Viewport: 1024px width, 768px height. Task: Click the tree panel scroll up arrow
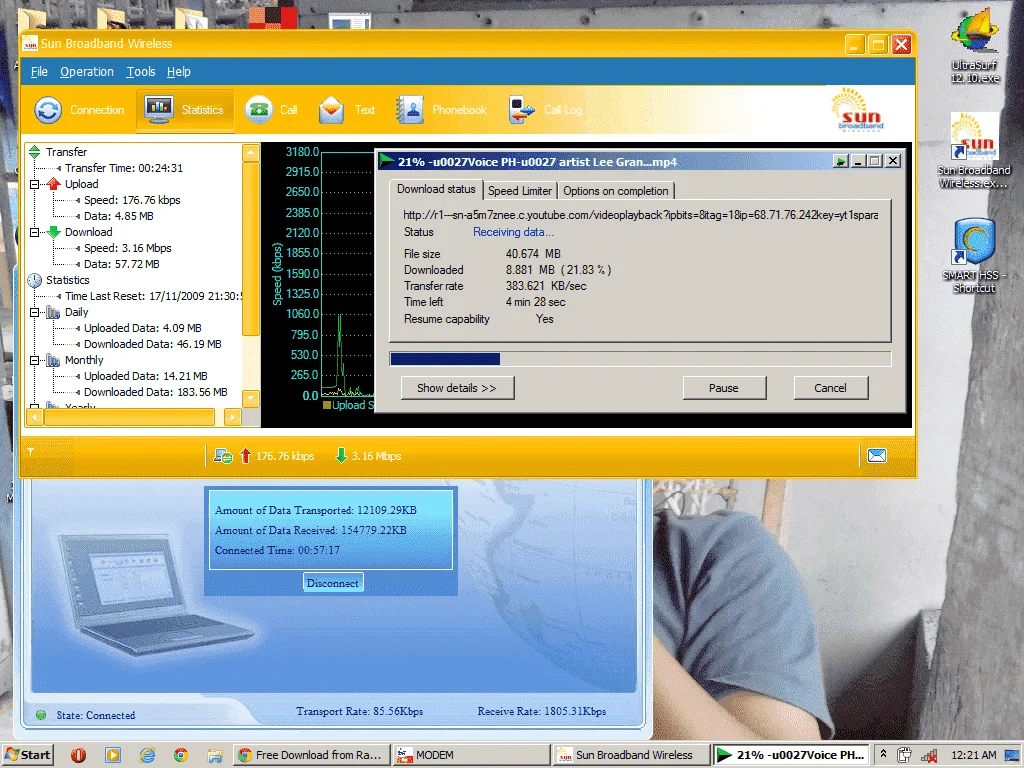(x=251, y=153)
